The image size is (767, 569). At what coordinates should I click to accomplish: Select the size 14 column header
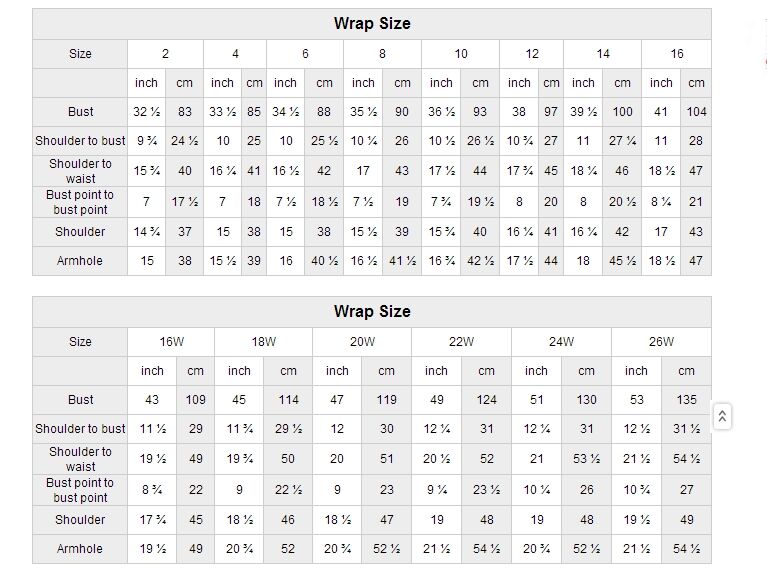[603, 53]
